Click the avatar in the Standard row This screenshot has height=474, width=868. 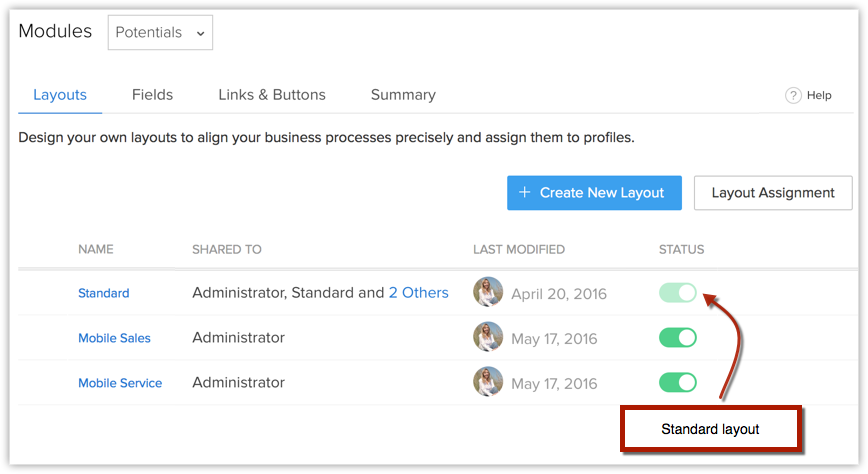(488, 292)
